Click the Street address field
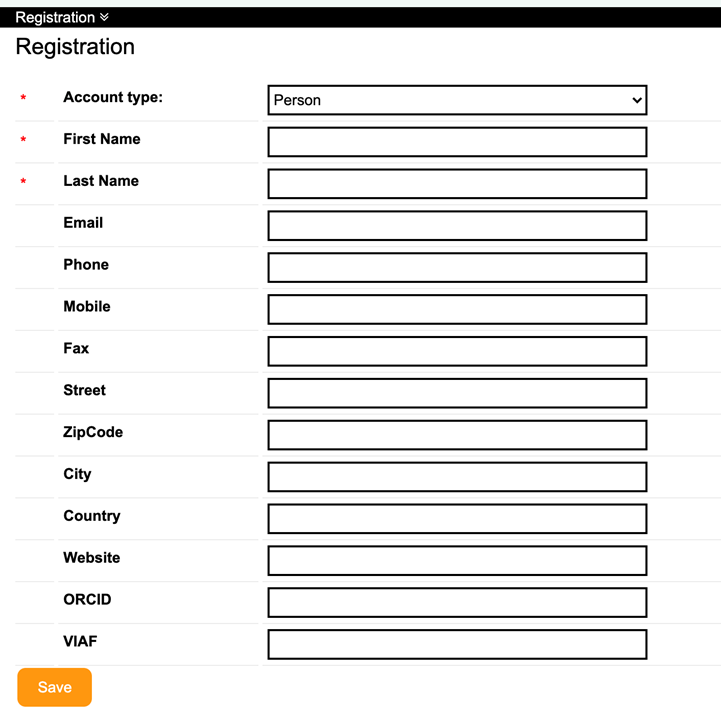 (457, 393)
